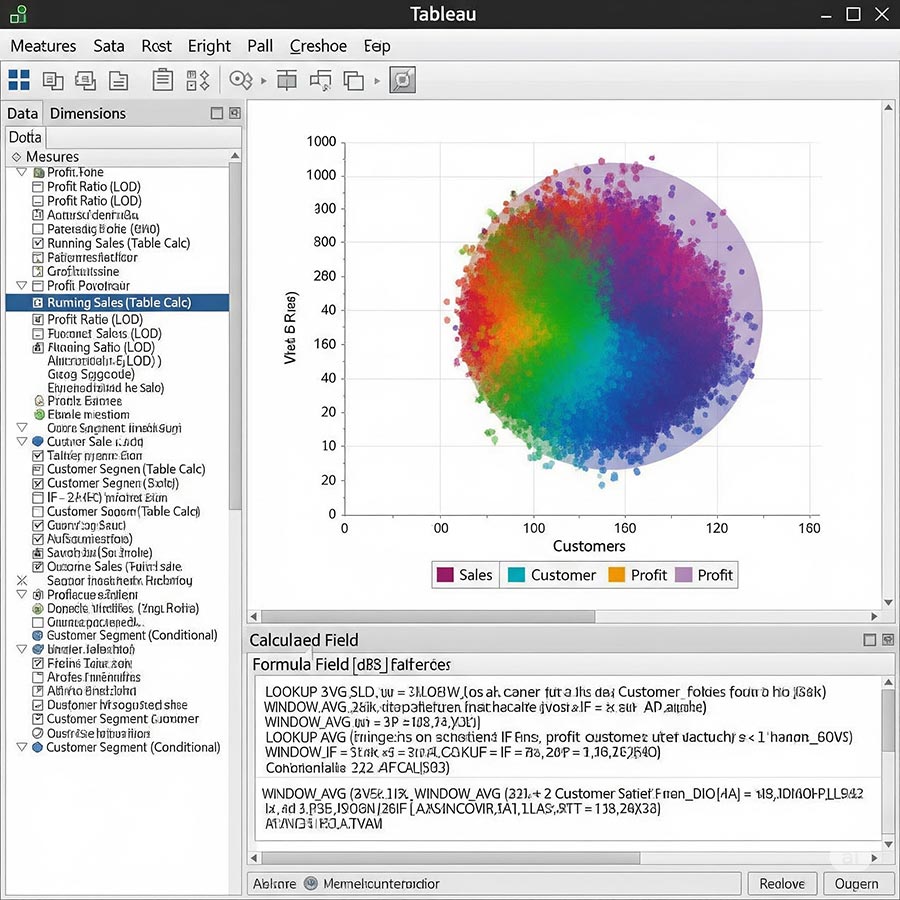This screenshot has height=900, width=900.
Task: Click the Reolove button
Action: coord(782,883)
